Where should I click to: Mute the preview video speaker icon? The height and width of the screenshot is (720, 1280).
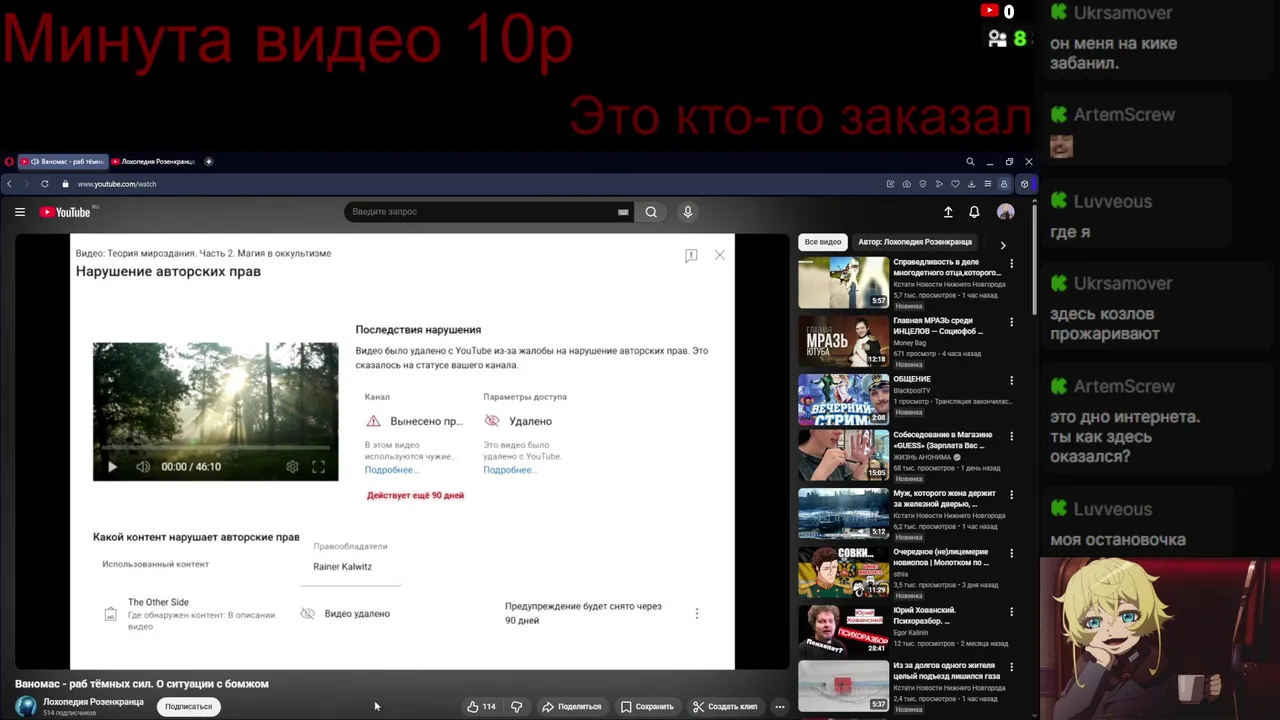tap(143, 467)
